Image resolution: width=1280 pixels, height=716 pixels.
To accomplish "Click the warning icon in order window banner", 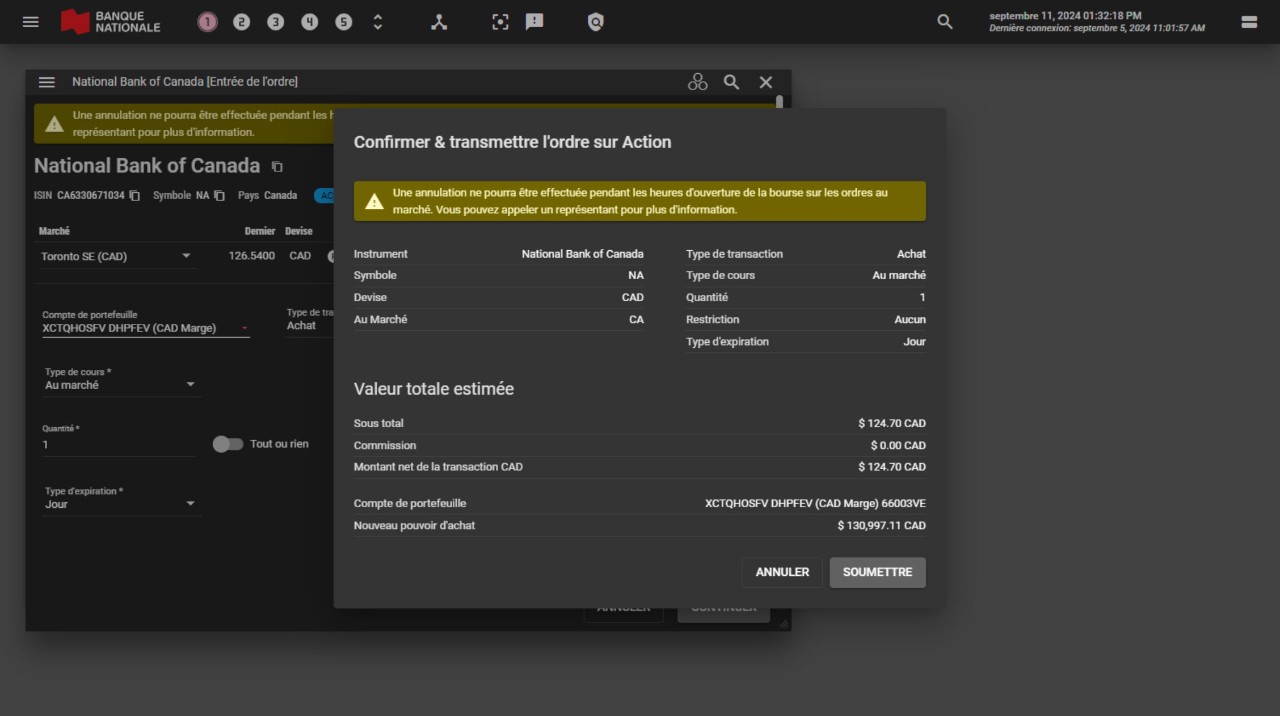I will click(54, 124).
